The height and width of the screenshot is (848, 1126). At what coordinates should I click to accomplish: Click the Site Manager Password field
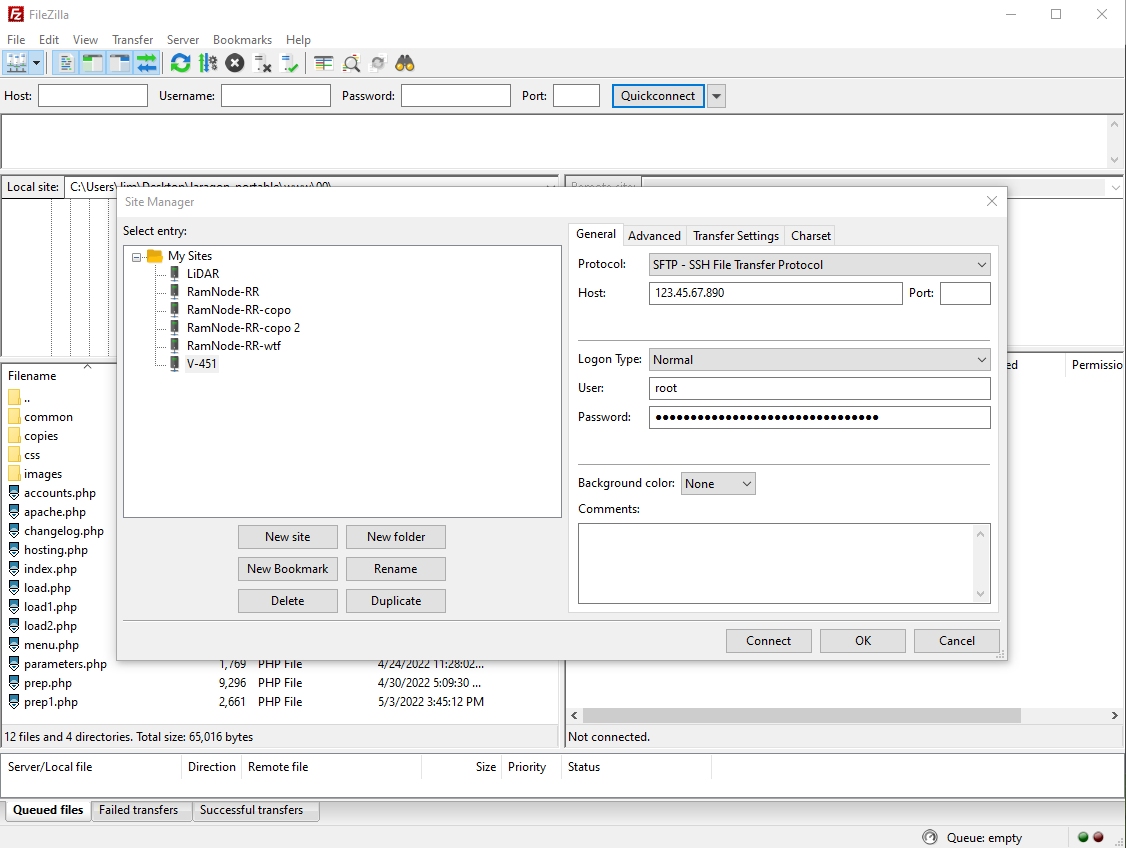pos(819,417)
